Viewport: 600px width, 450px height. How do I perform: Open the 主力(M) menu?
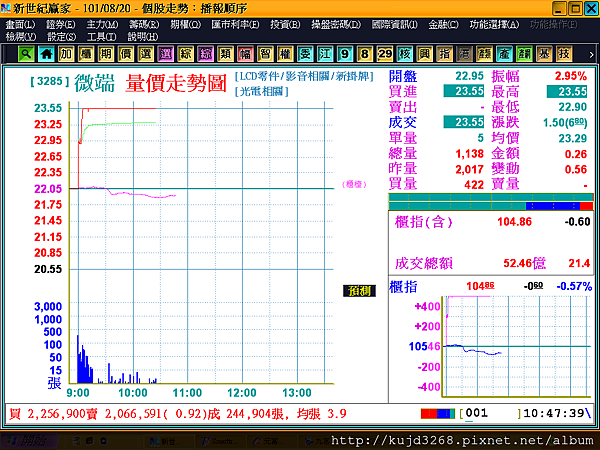pos(102,25)
